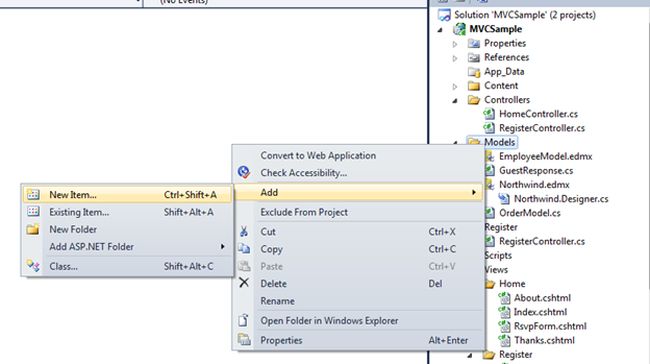Select Northwind.Designer.cs in the tree
This screenshot has width=650, height=364.
click(x=561, y=199)
